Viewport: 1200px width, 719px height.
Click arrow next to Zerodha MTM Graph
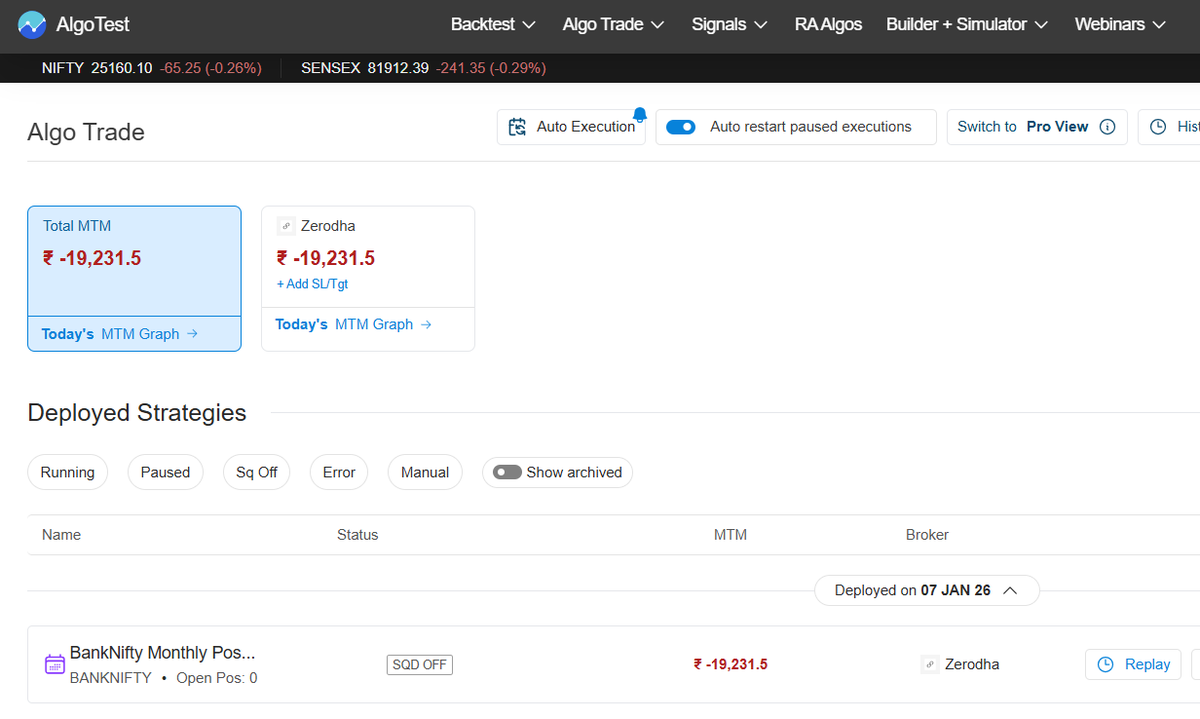[426, 324]
